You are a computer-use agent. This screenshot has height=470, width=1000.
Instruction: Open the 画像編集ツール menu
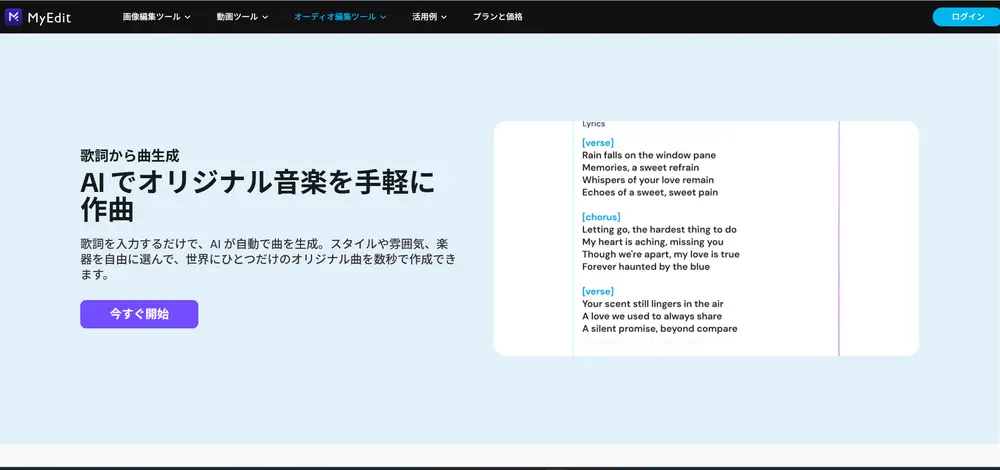(x=156, y=17)
